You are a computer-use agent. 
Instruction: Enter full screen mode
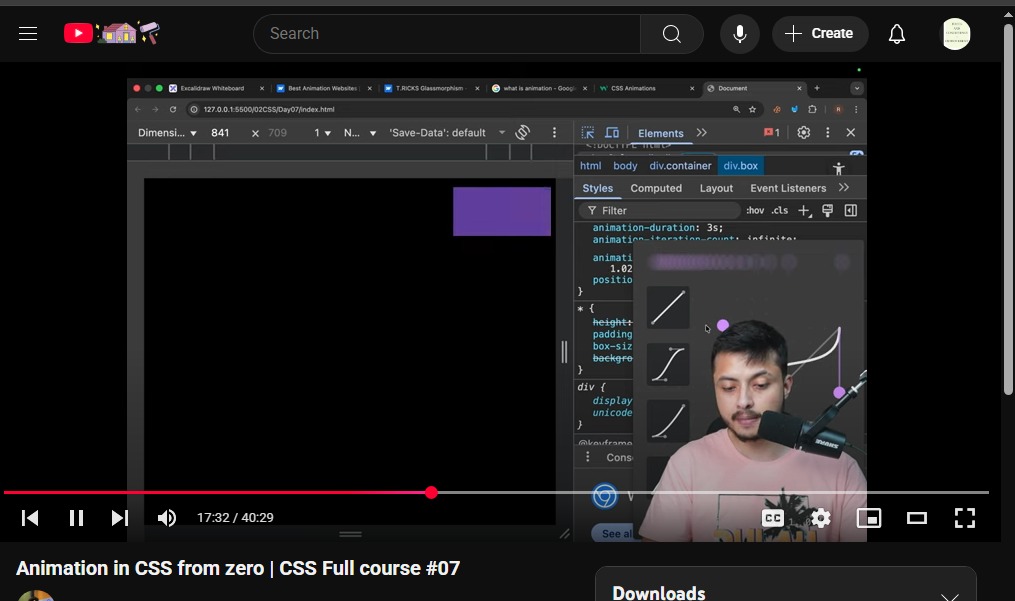(965, 518)
